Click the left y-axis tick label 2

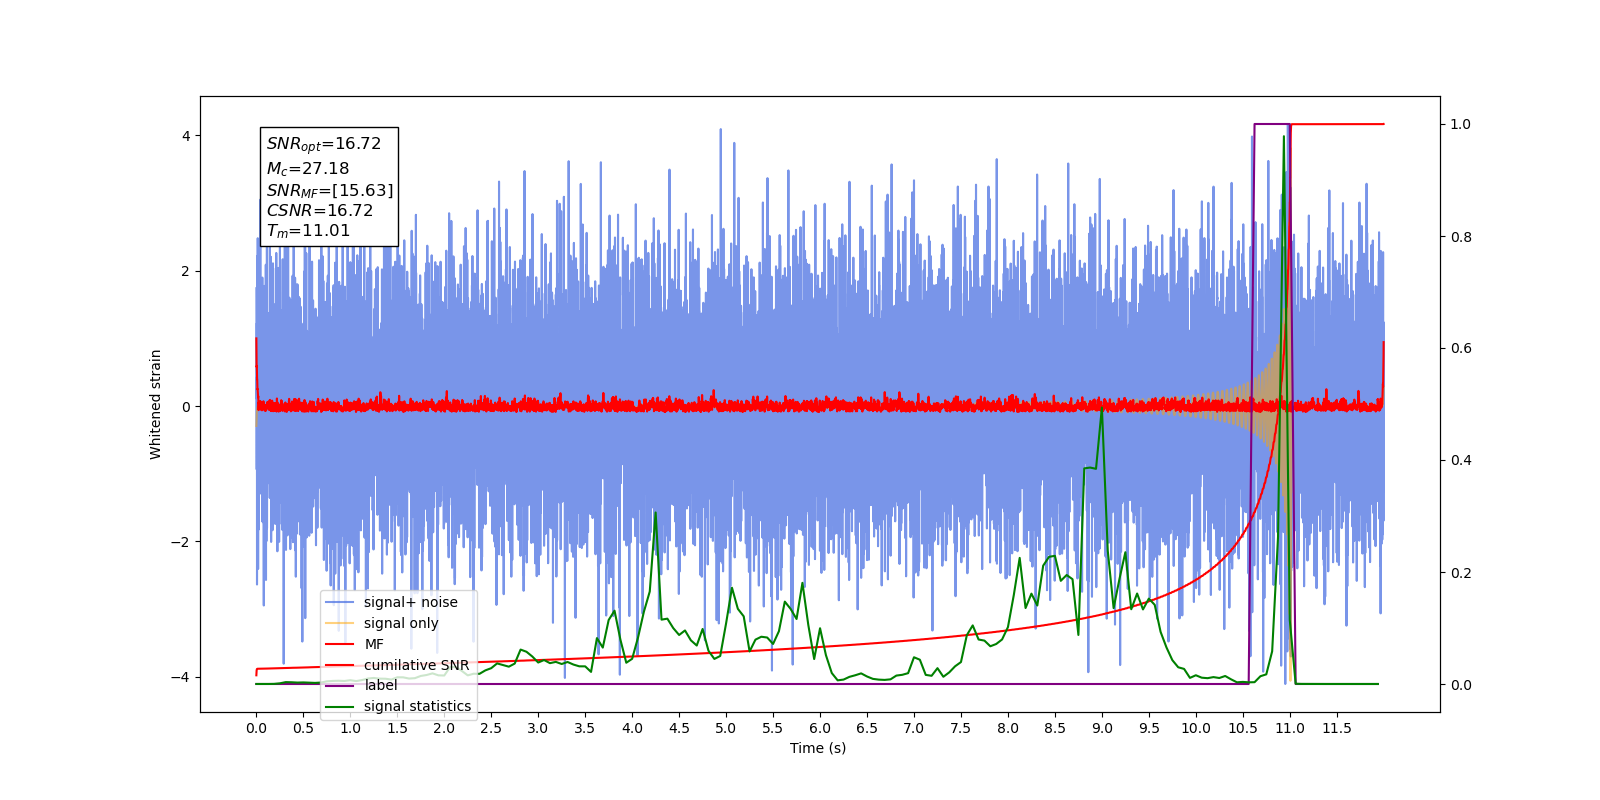pos(186,271)
